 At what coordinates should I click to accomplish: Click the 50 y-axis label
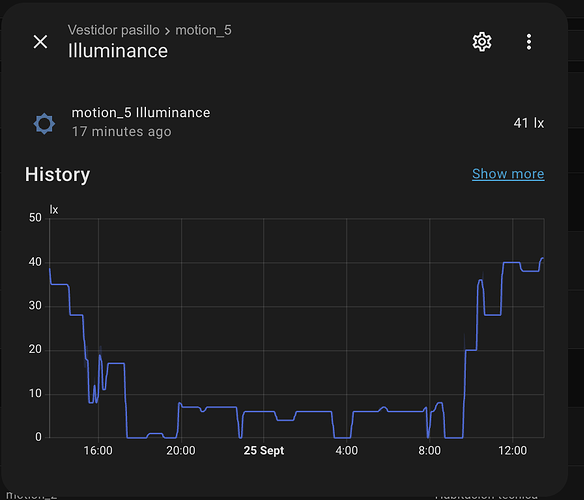(x=35, y=218)
